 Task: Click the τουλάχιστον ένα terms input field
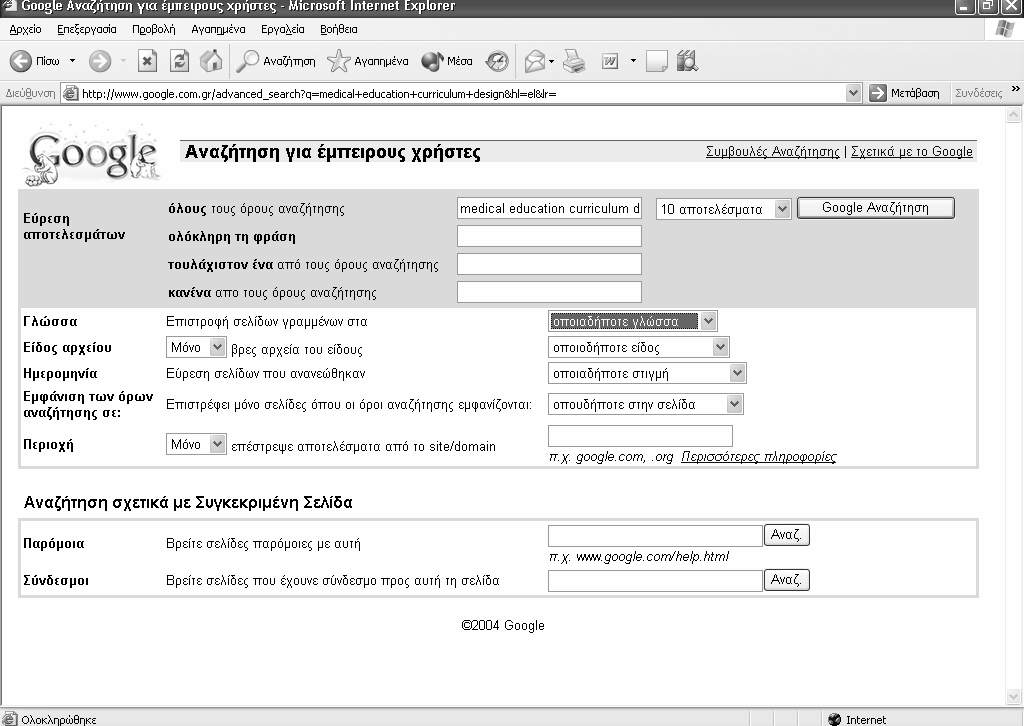click(549, 264)
